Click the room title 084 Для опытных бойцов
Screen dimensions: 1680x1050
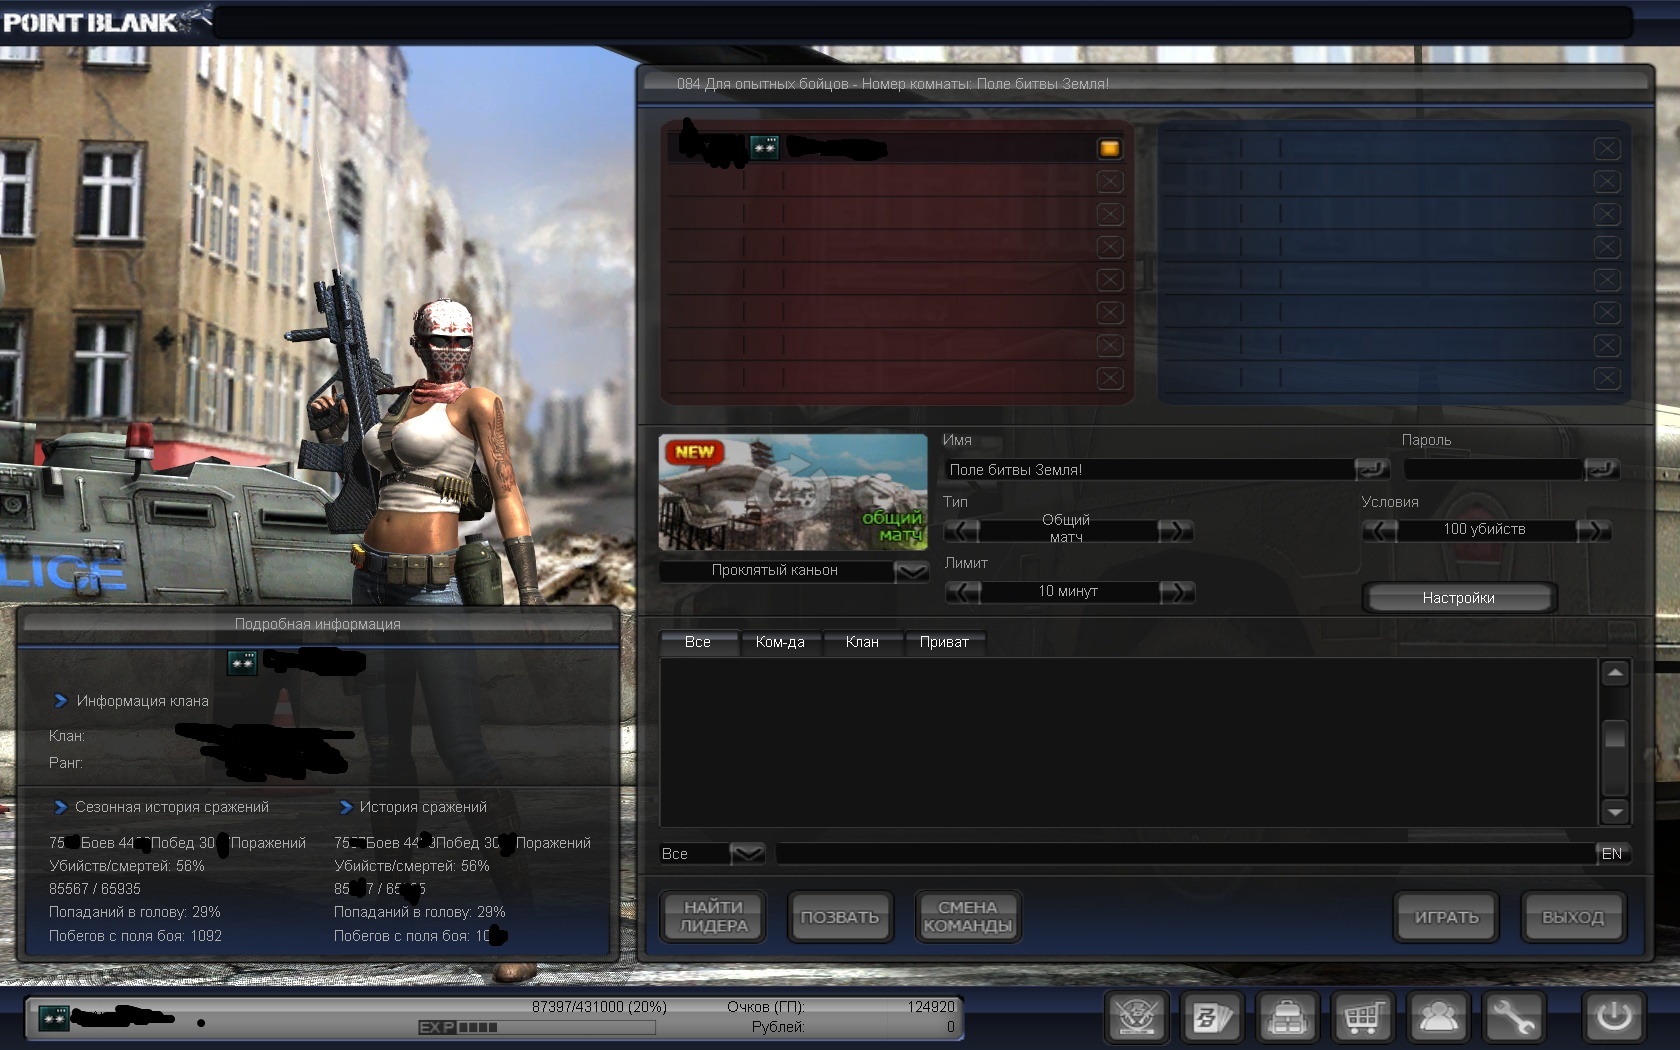(x=763, y=84)
